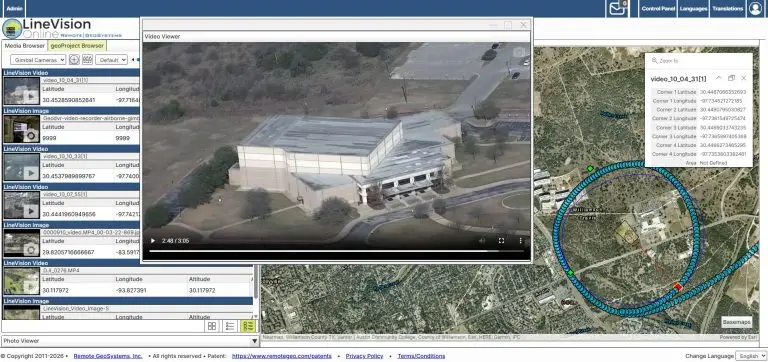Viewport: 768px width, 362px height.
Task: Switch to the geoProject Browser tab
Action: click(x=77, y=46)
